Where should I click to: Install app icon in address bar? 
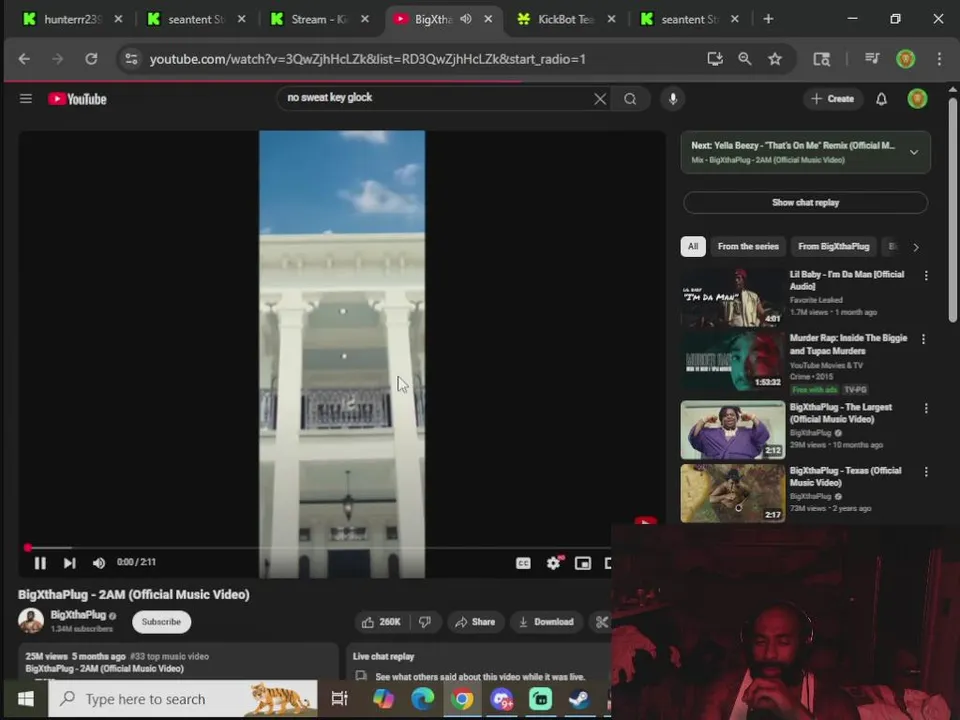714,59
